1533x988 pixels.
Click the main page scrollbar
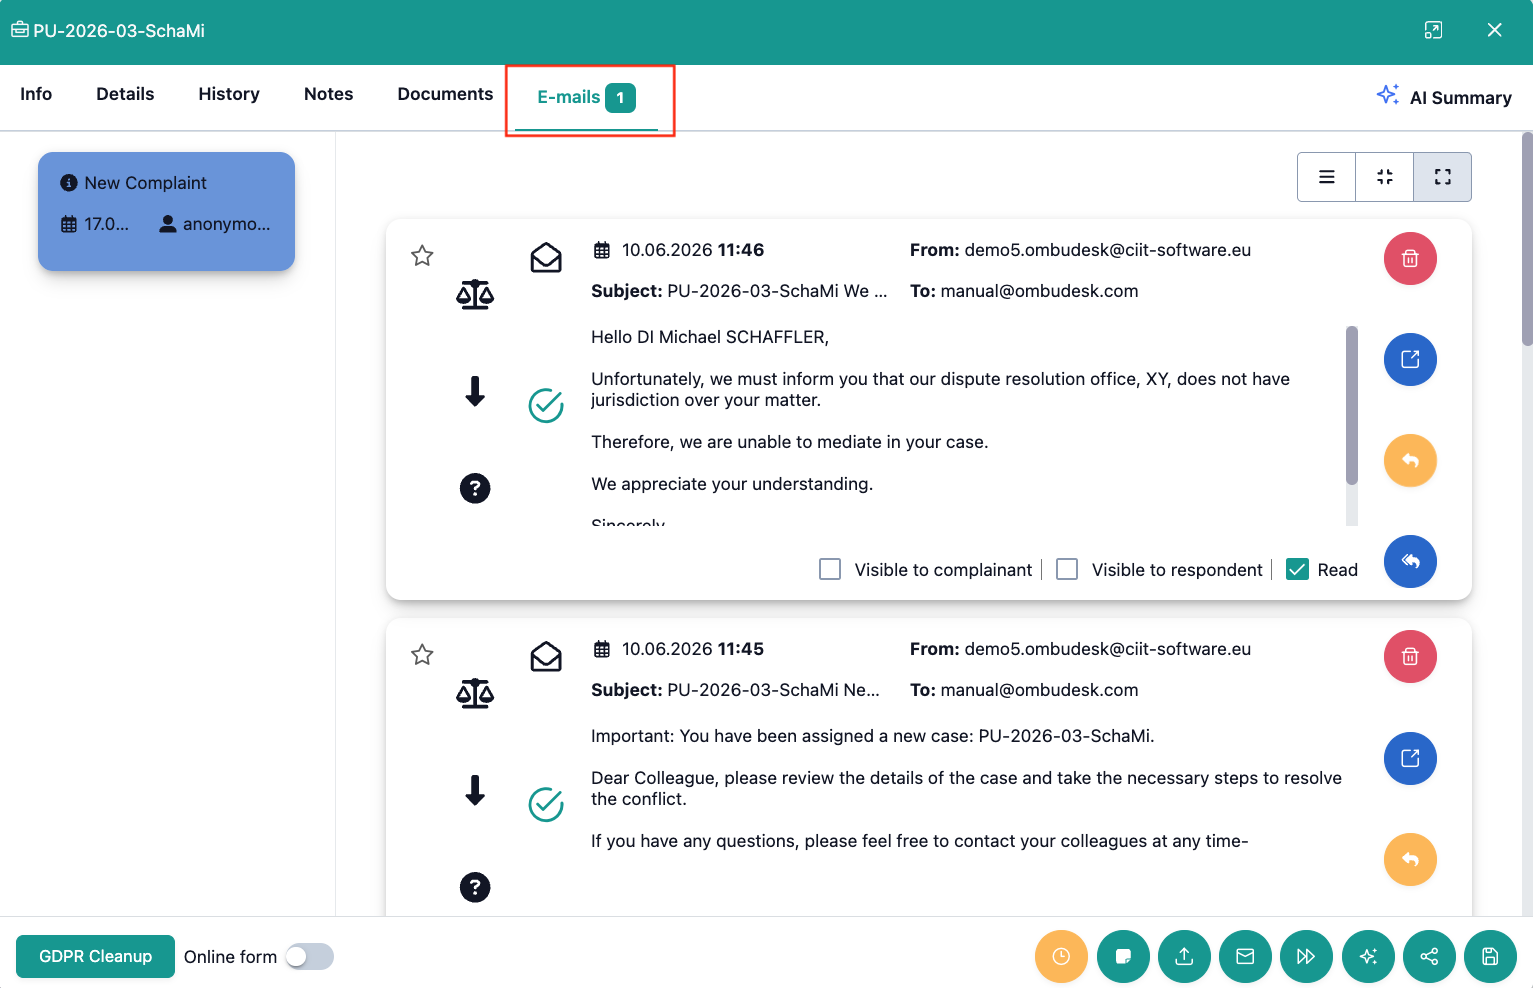pyautogui.click(x=1527, y=240)
